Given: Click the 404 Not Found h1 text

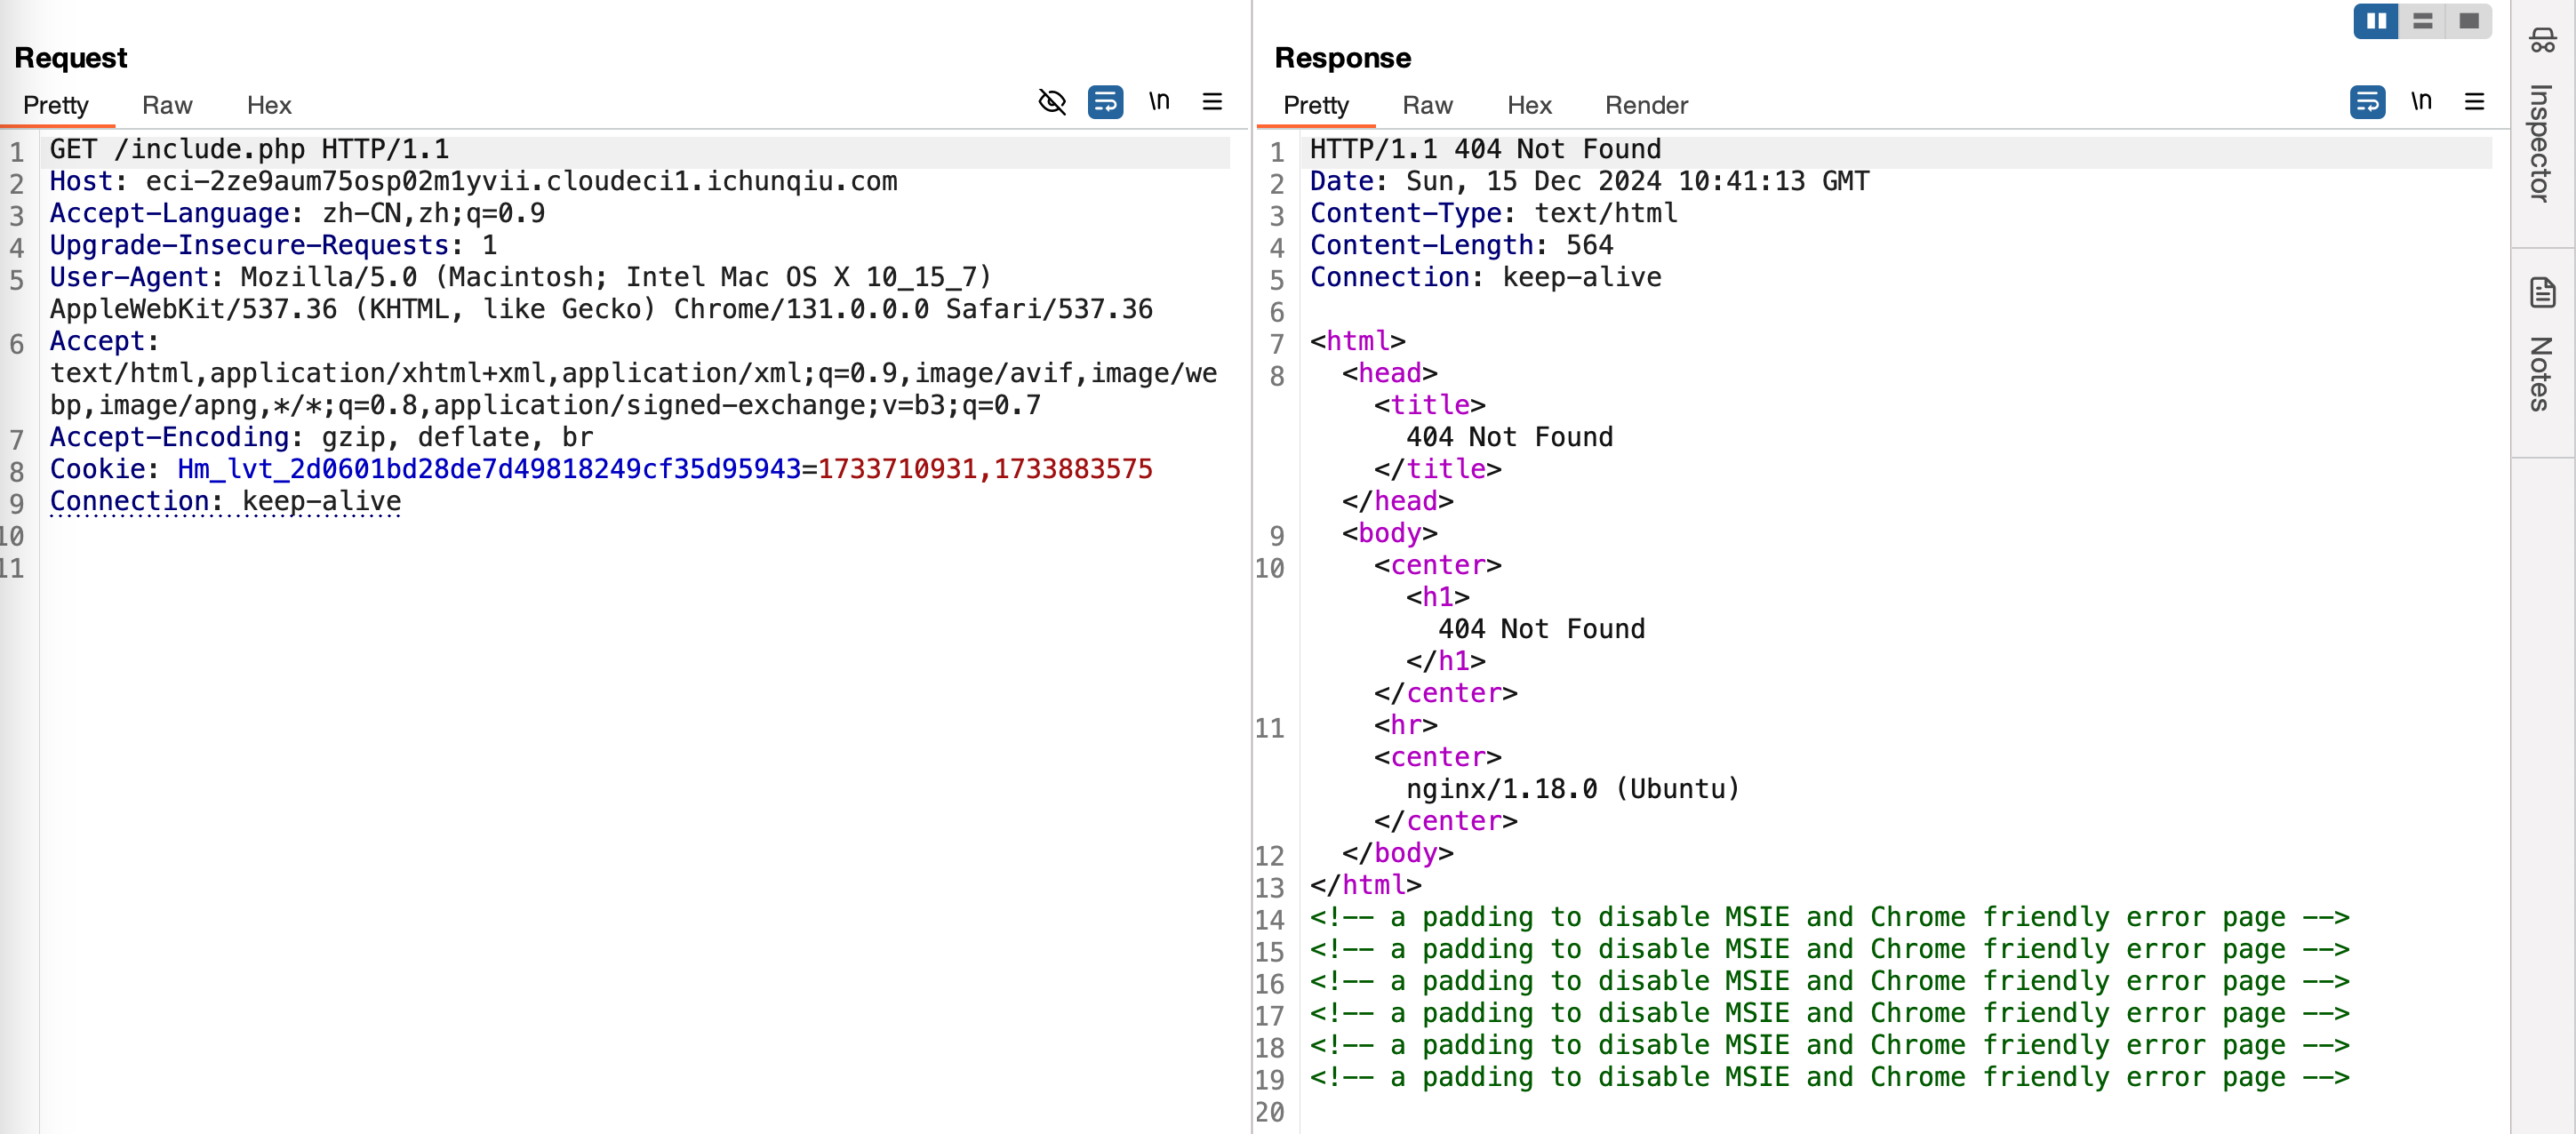Looking at the screenshot, I should point(1541,630).
